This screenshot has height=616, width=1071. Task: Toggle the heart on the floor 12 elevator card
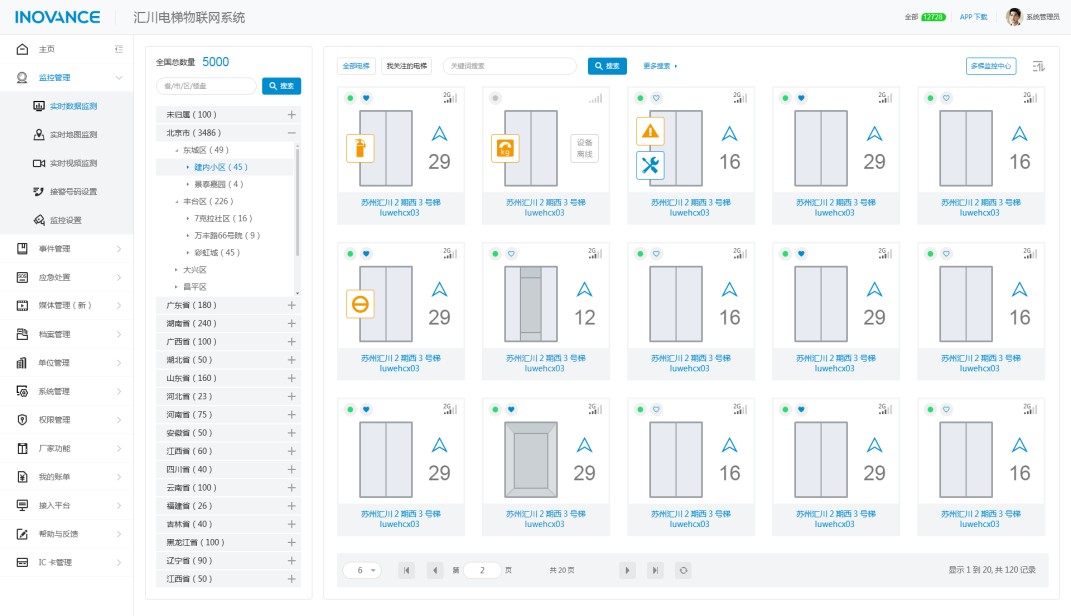point(511,254)
